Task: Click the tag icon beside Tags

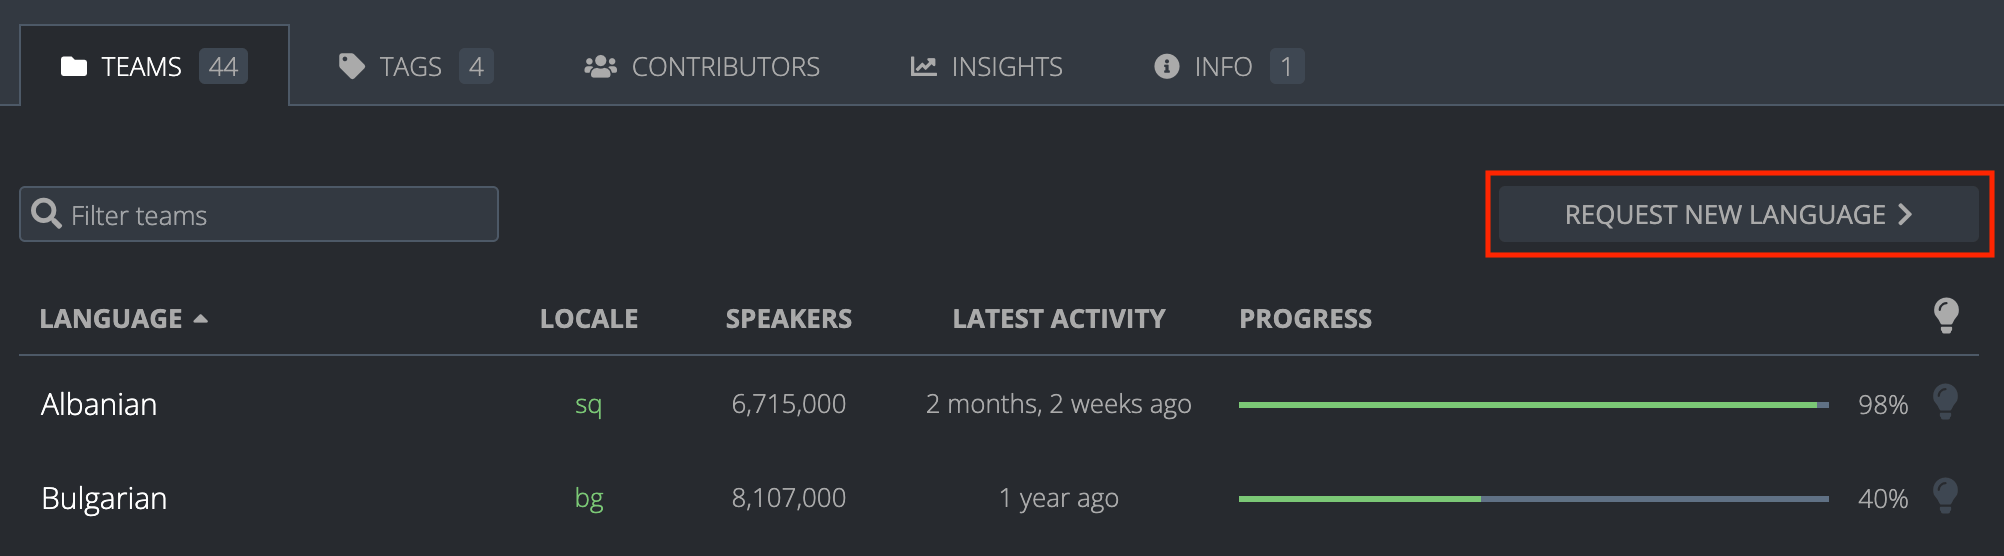Action: pos(351,67)
